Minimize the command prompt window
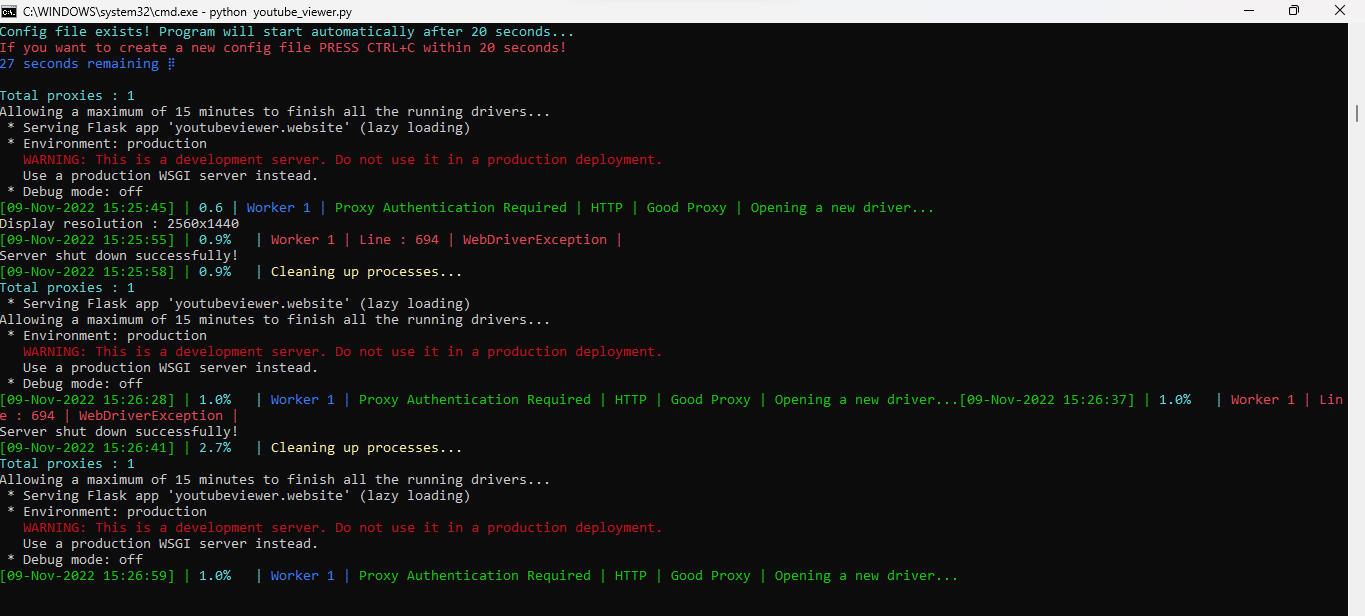 (x=1248, y=11)
